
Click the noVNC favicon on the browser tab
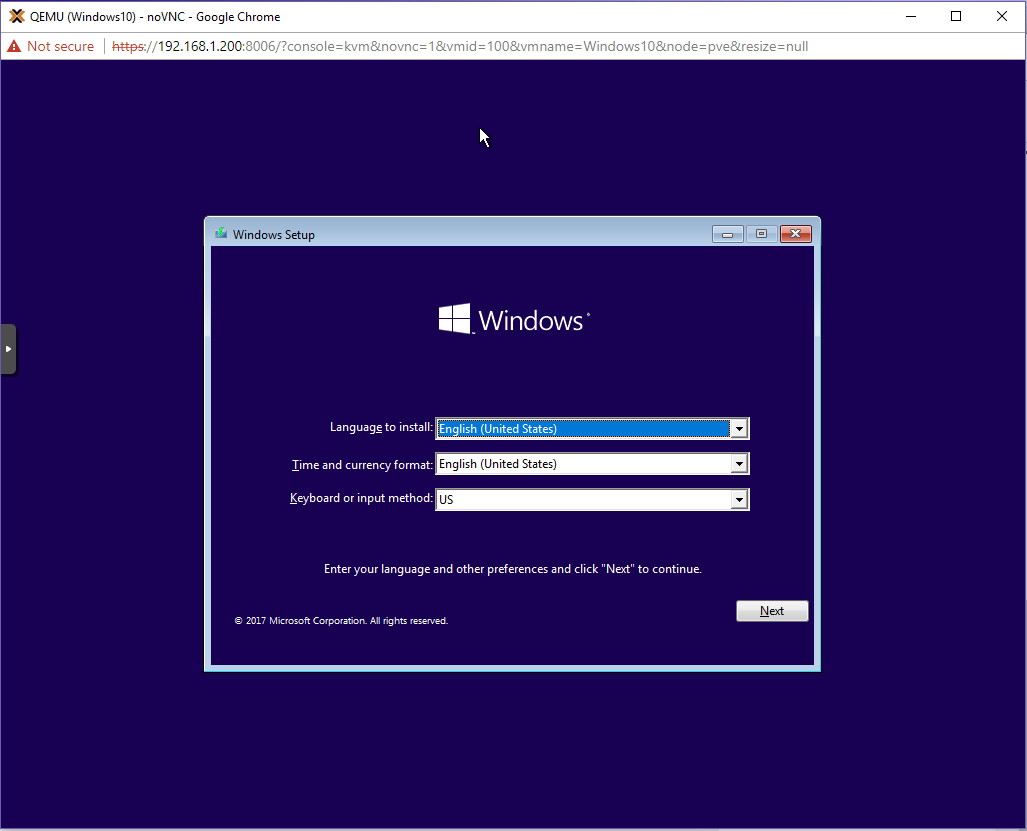pos(16,16)
